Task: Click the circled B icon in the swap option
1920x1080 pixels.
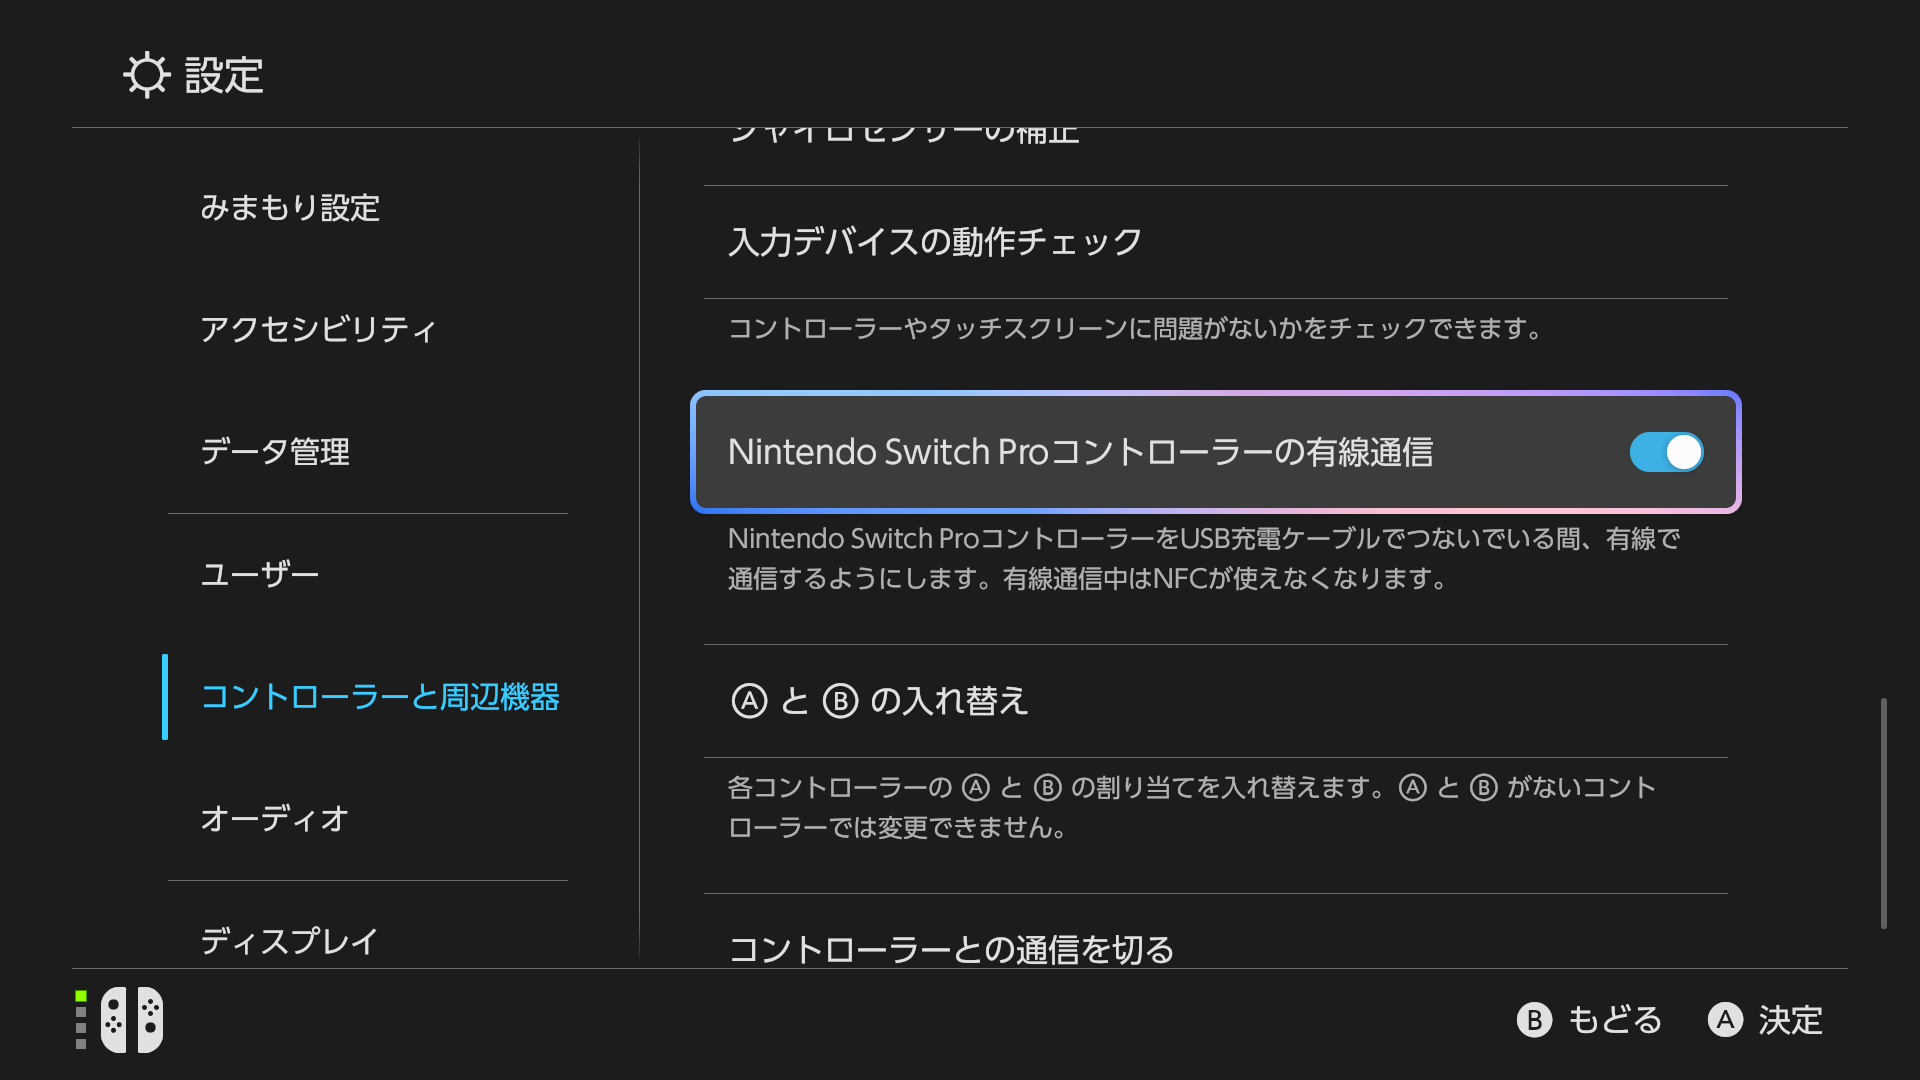Action: tap(840, 701)
